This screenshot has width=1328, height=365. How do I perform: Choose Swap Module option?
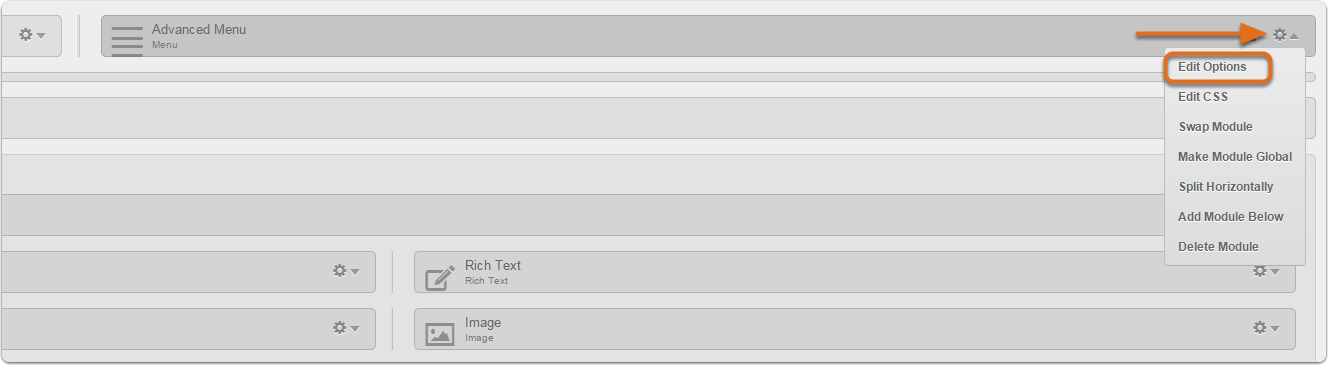tap(1215, 127)
